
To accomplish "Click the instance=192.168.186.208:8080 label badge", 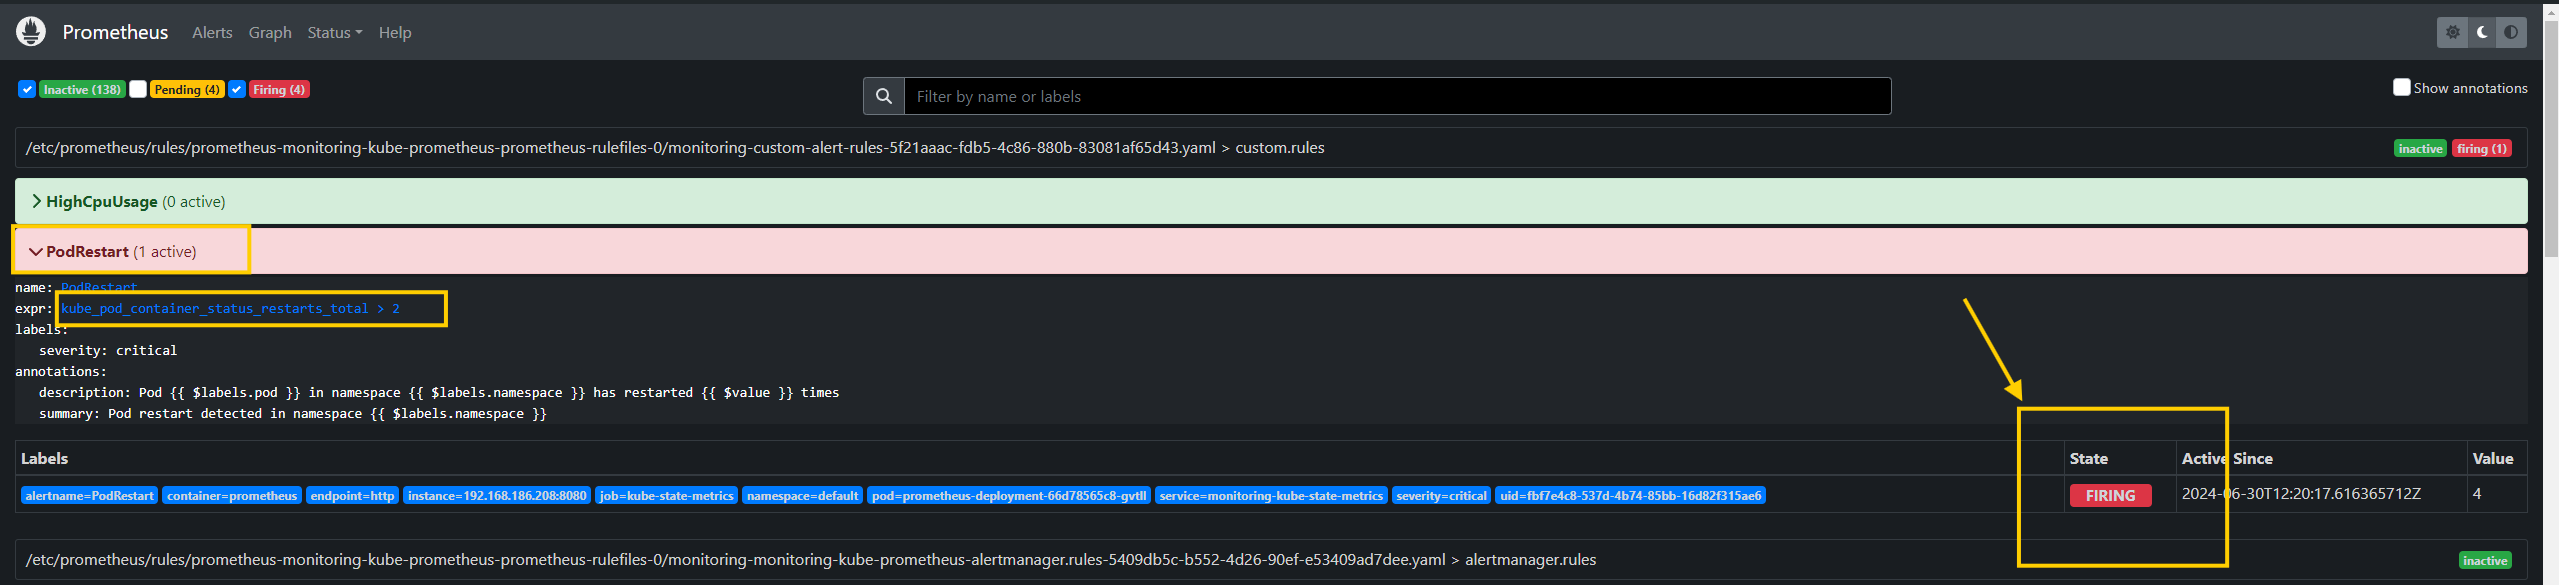I will tap(497, 495).
